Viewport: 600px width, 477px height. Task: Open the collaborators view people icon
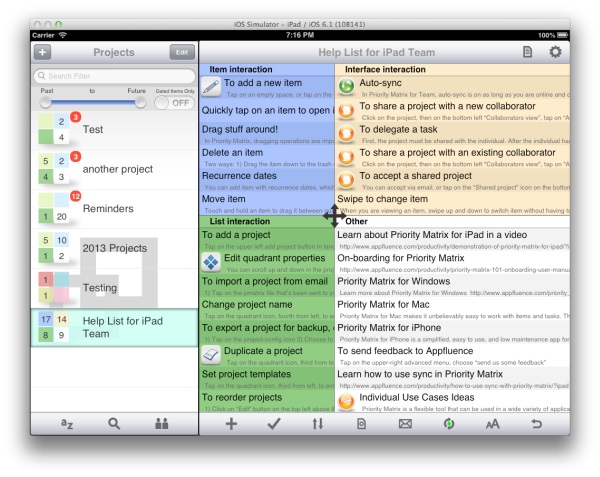pyautogui.click(x=161, y=423)
